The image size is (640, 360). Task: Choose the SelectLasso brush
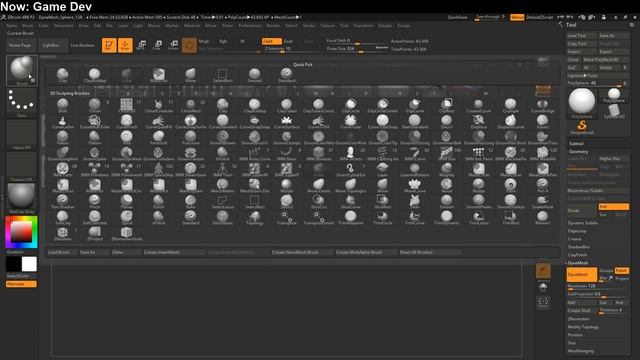(222, 202)
